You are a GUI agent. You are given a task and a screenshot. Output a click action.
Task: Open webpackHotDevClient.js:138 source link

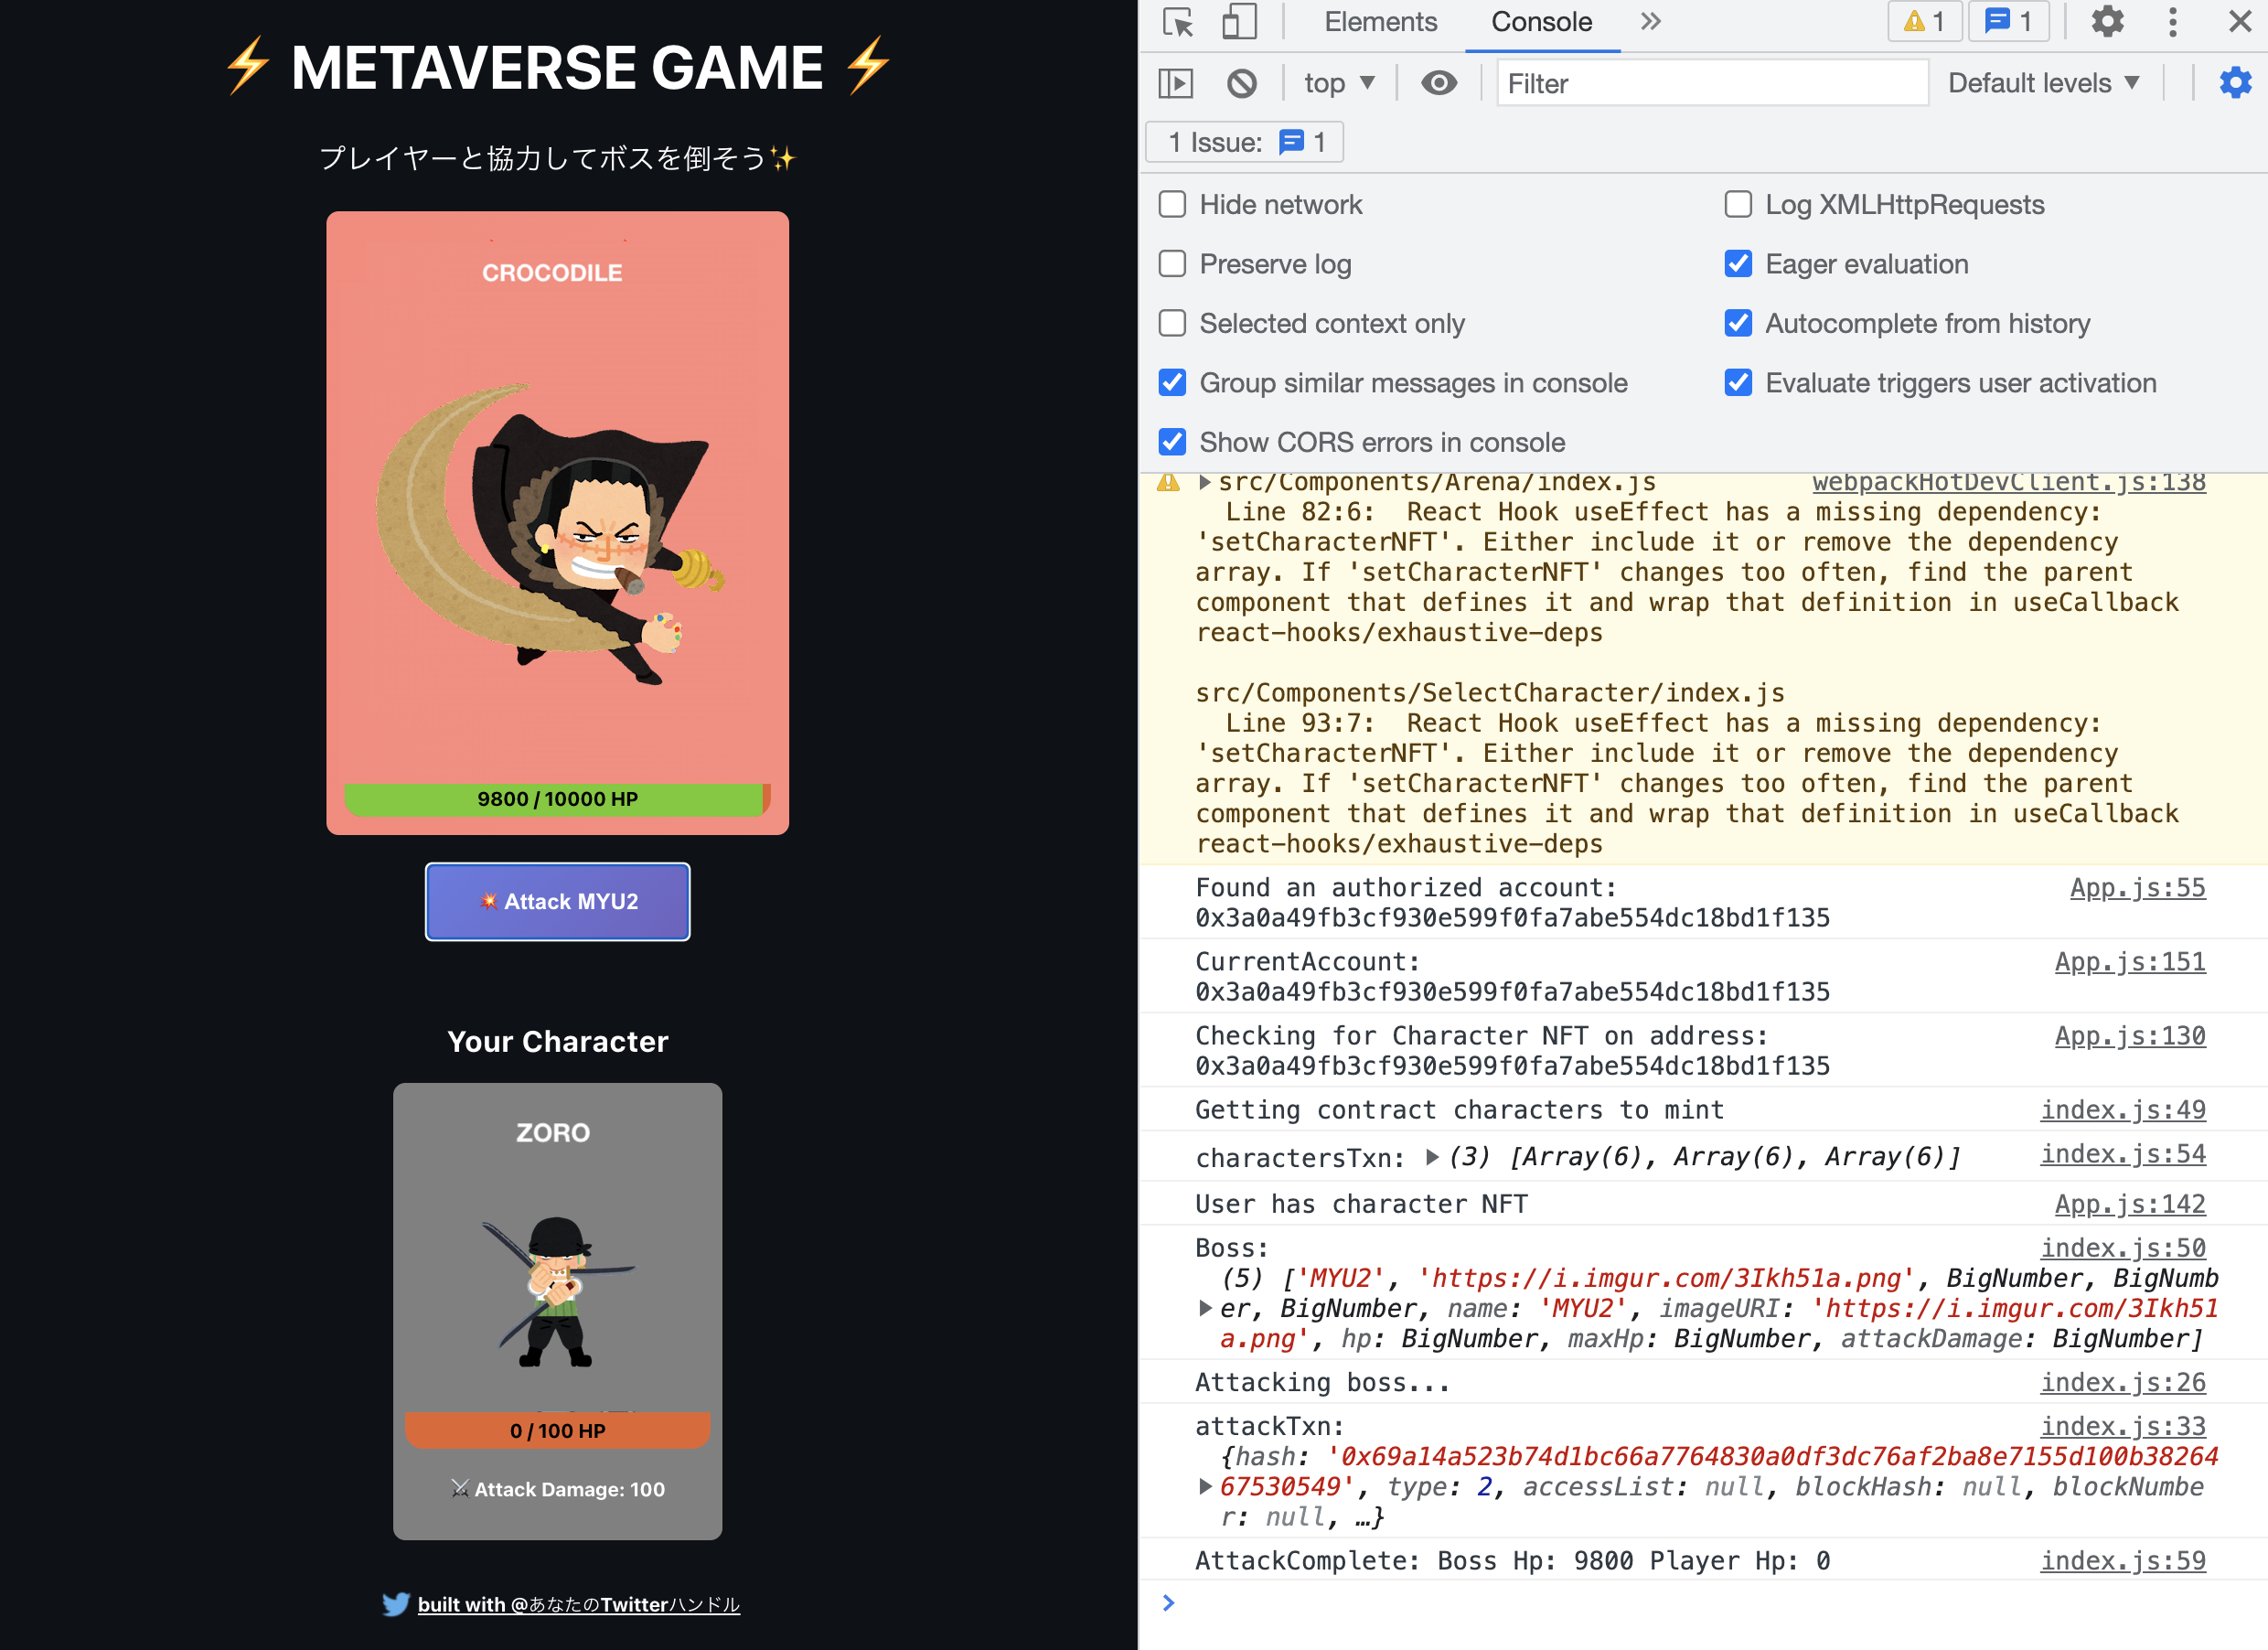[2008, 483]
